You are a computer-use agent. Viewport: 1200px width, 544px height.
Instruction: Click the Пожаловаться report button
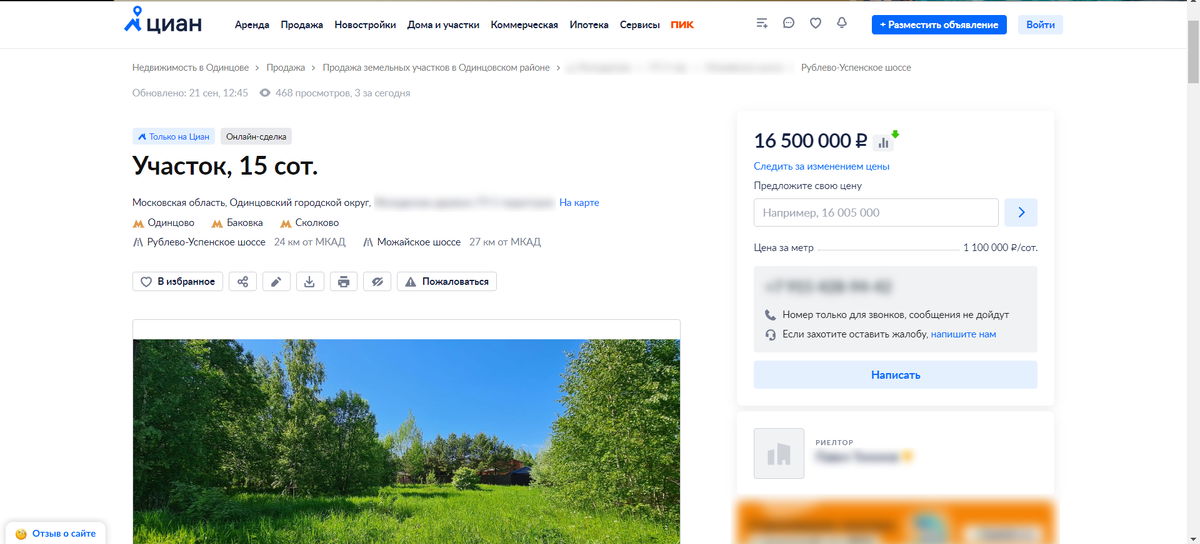[x=447, y=282]
